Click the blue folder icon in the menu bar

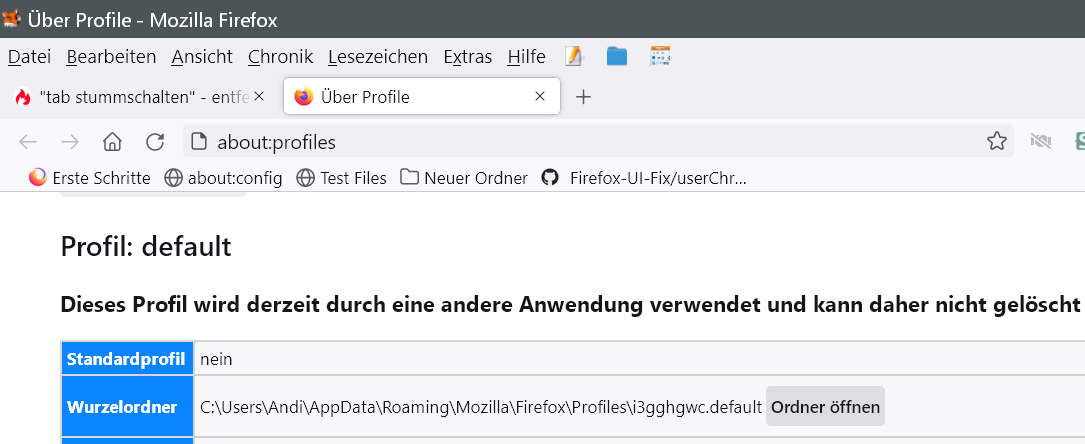617,57
